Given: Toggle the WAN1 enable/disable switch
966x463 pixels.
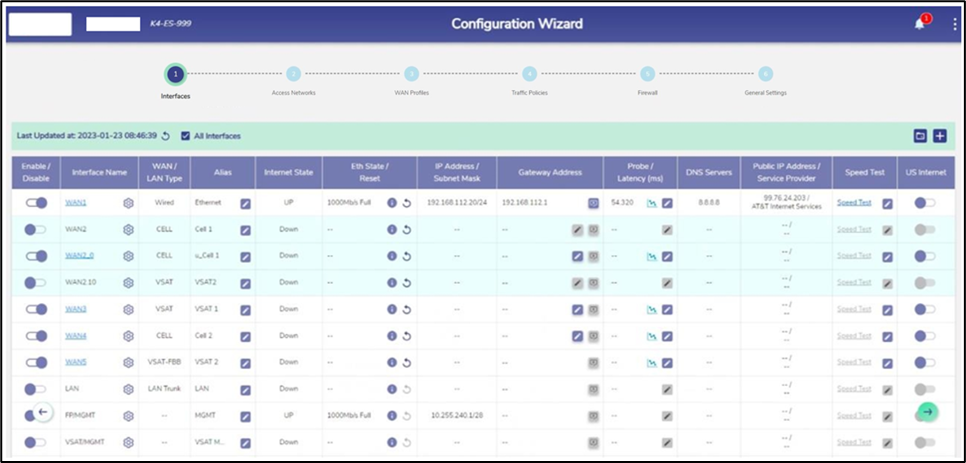Looking at the screenshot, I should point(36,203).
